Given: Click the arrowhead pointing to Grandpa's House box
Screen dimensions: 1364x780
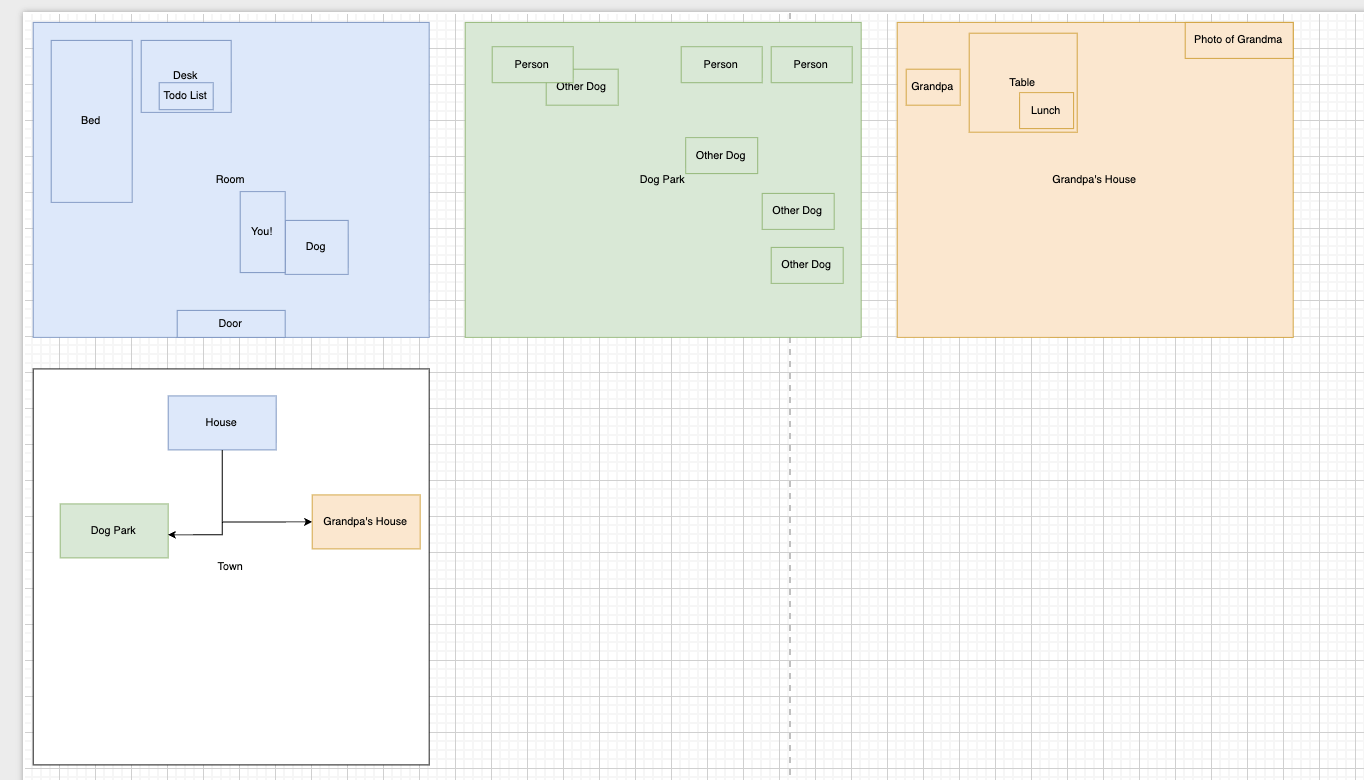Looking at the screenshot, I should pyautogui.click(x=307, y=522).
